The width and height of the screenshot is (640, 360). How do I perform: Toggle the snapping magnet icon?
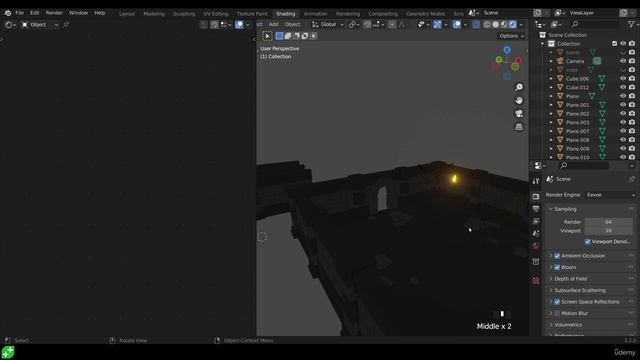367,24
